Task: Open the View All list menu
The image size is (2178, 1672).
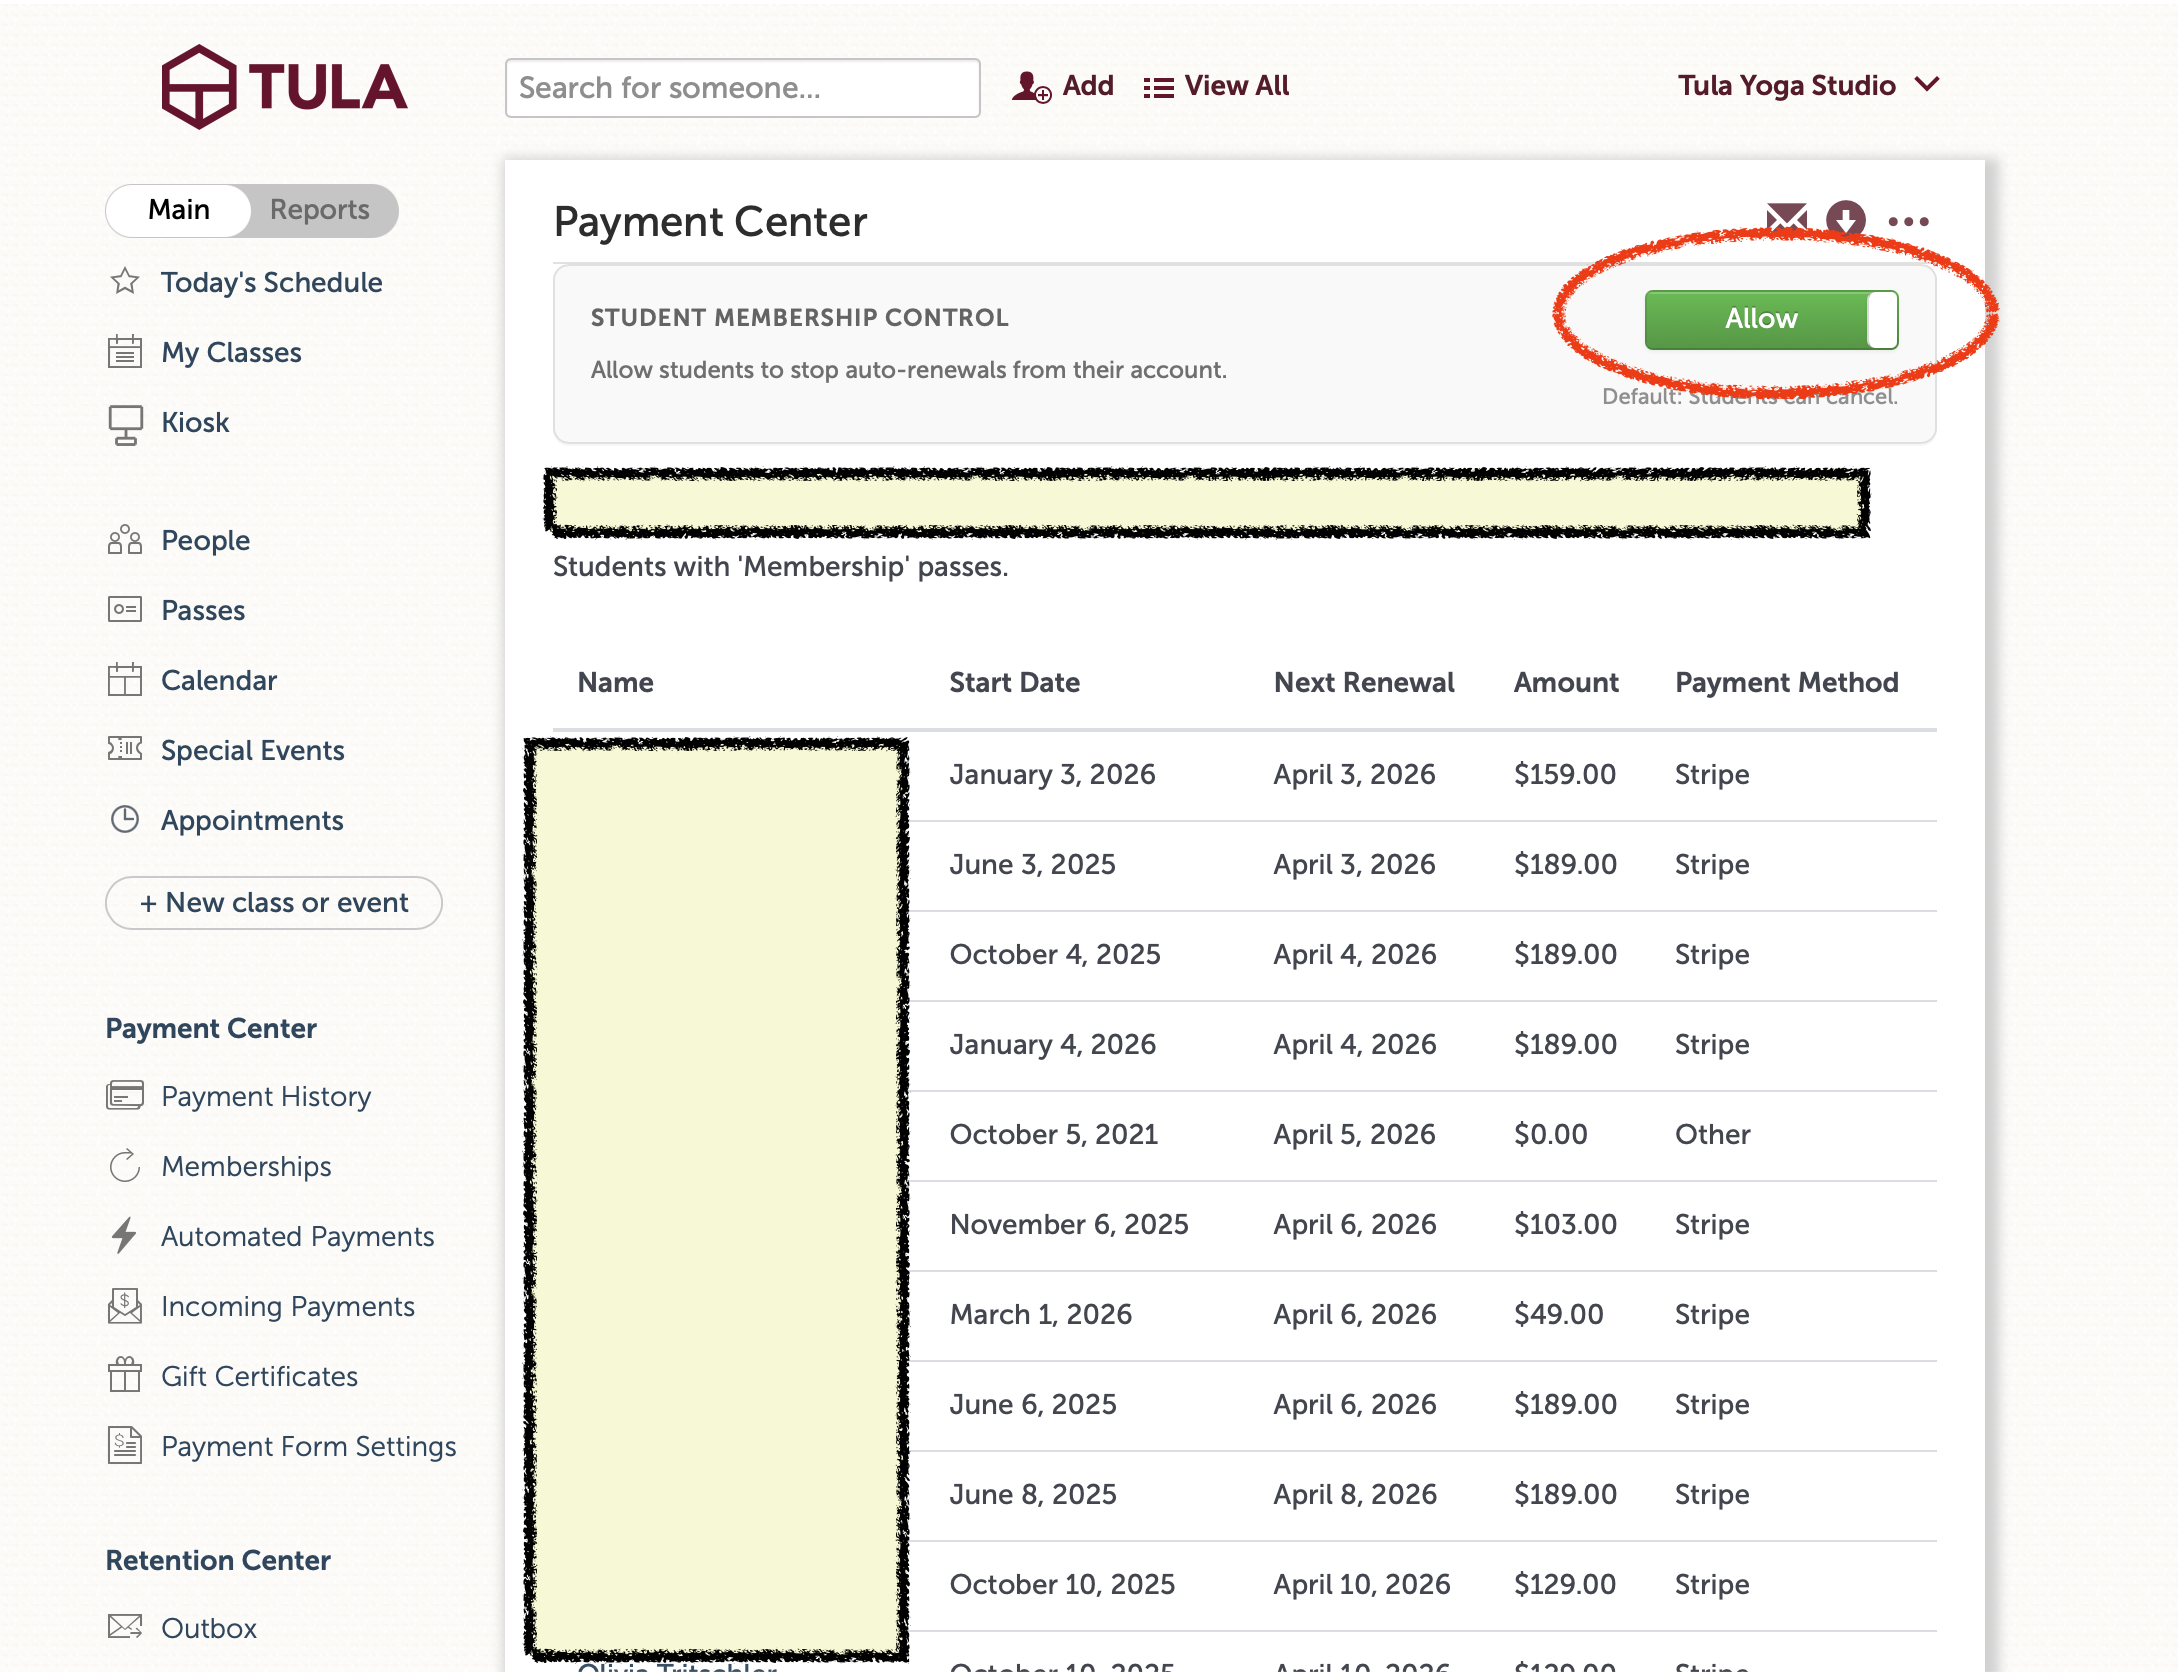Action: [x=1217, y=87]
